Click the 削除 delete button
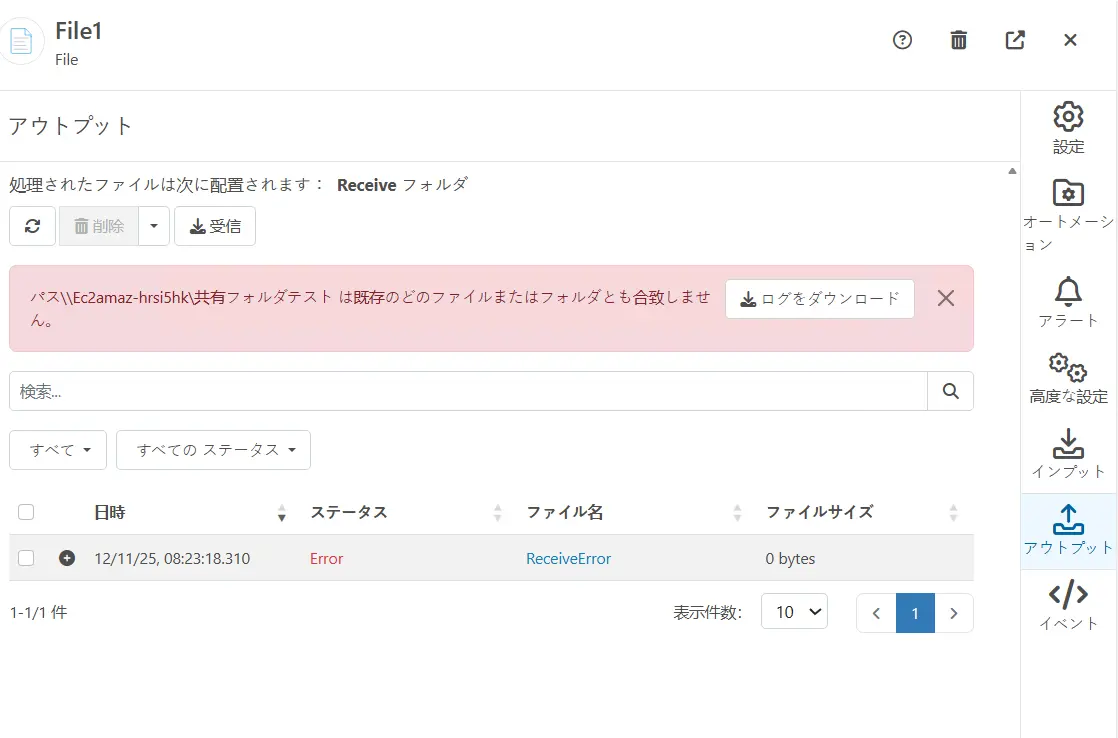This screenshot has width=1118, height=738. click(99, 226)
